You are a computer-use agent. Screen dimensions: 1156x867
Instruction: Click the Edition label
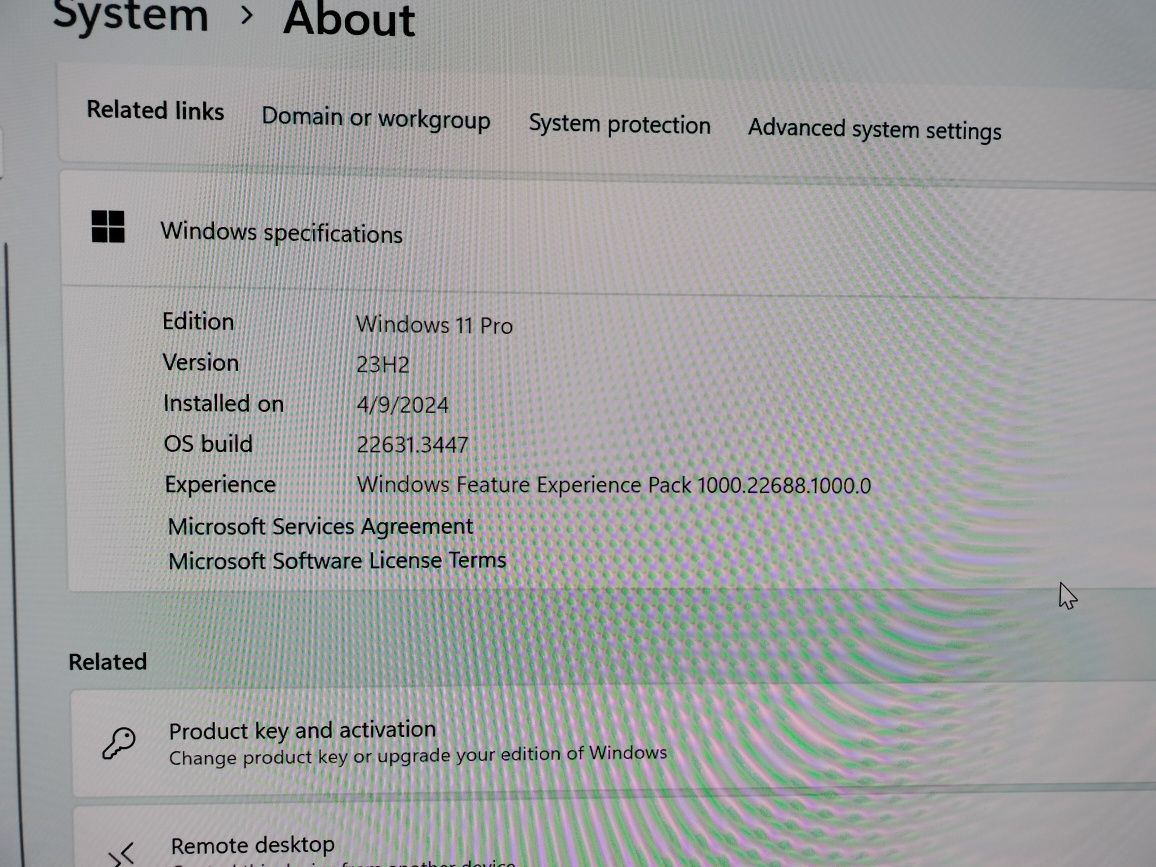pos(198,321)
